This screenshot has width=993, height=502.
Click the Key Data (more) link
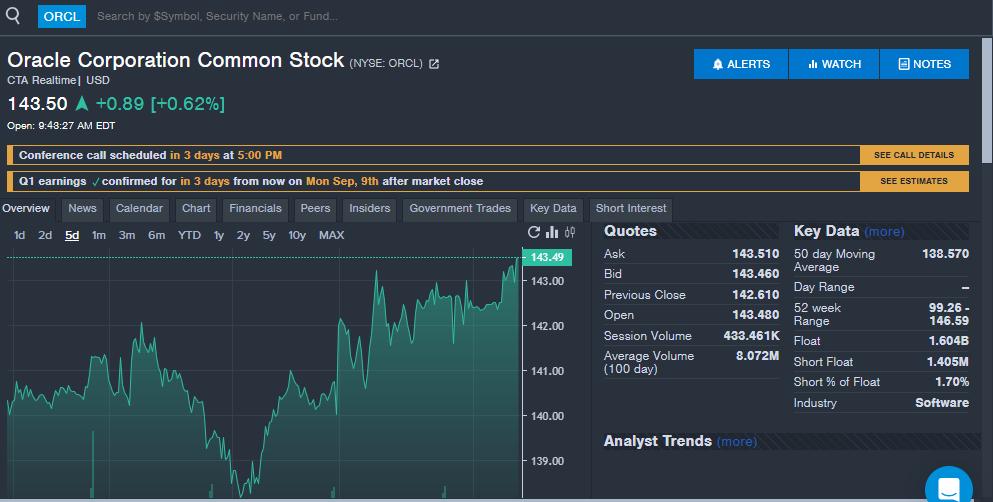point(884,232)
